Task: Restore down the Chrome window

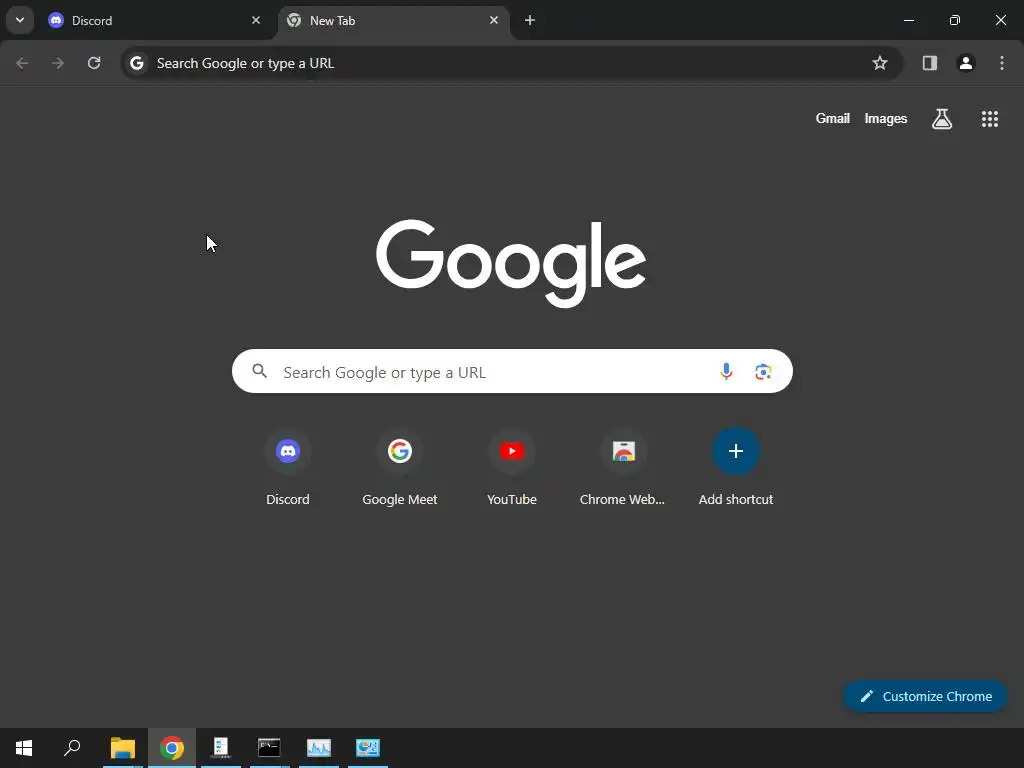Action: click(955, 20)
